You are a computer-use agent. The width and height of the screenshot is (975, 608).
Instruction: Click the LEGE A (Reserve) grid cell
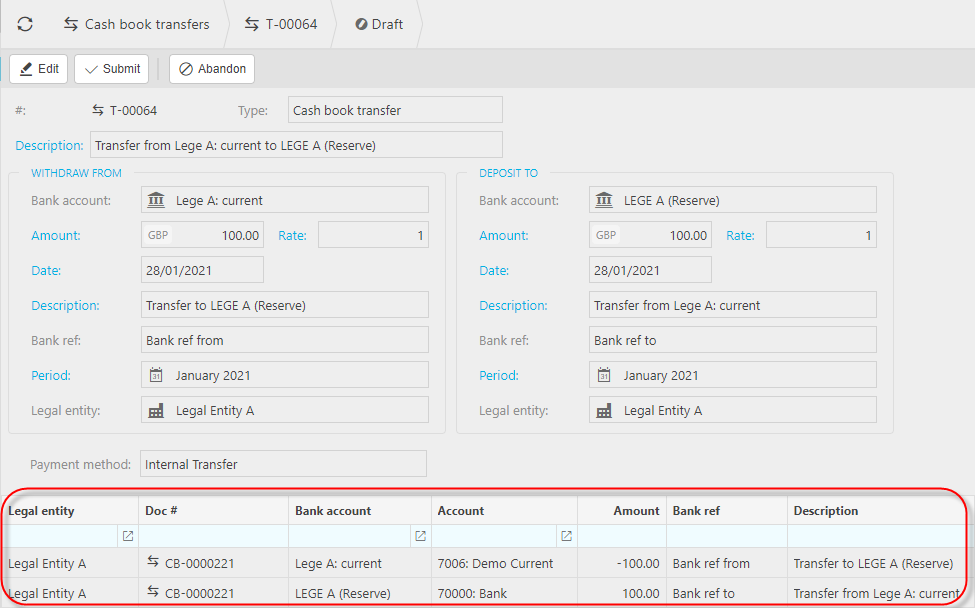[x=359, y=593]
